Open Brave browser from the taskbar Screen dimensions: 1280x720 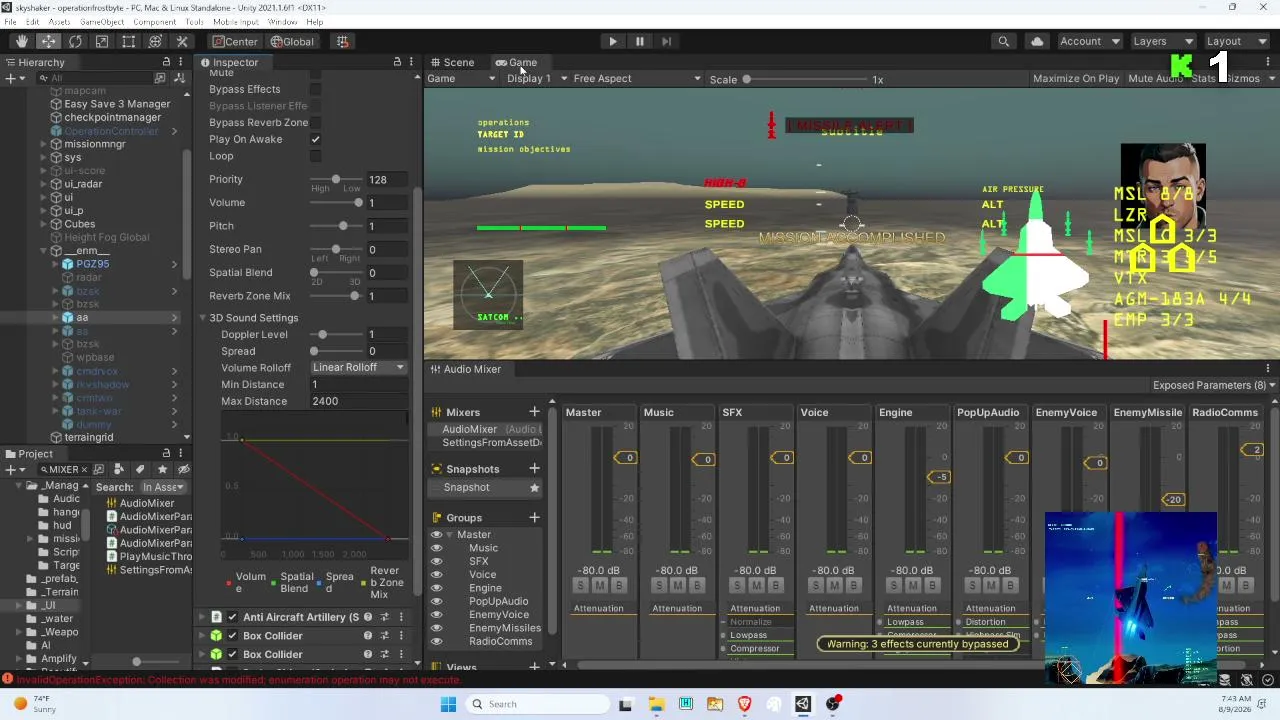tap(744, 704)
